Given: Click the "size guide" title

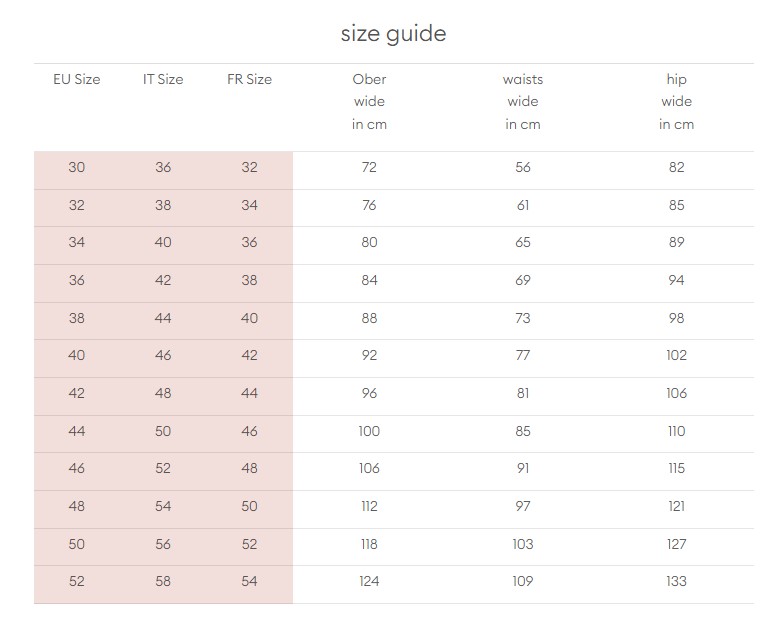Looking at the screenshot, I should point(393,34).
